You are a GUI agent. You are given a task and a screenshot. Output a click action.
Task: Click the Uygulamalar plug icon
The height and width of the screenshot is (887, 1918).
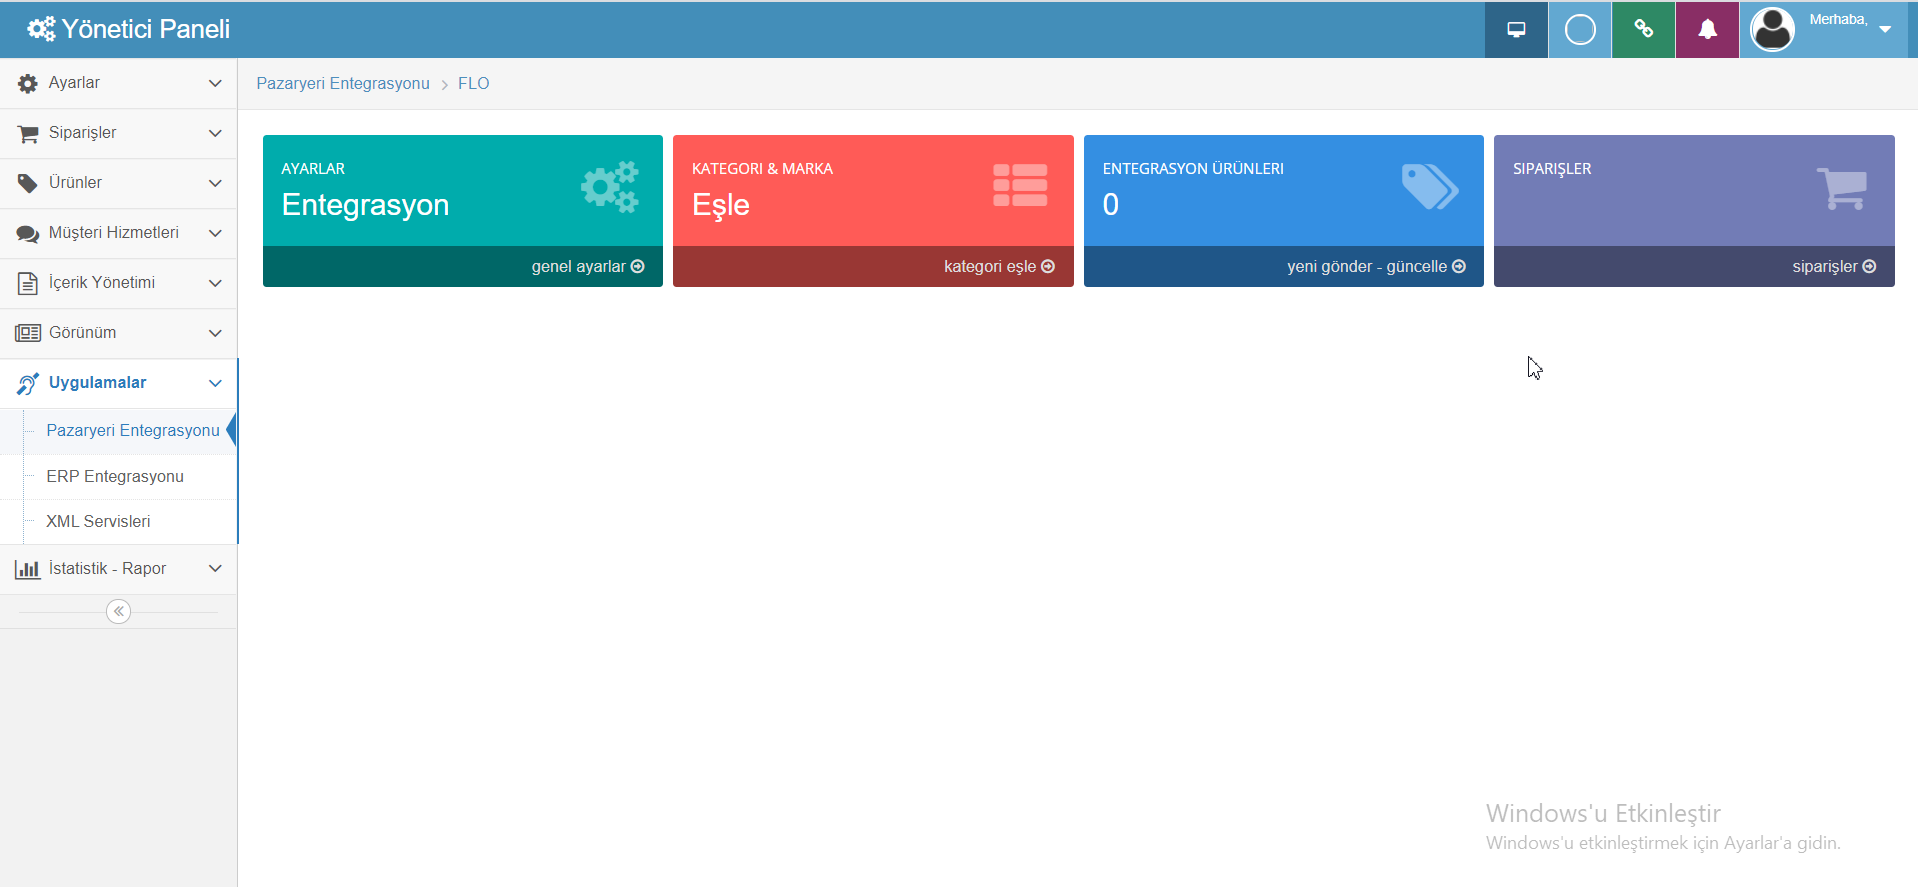pos(28,383)
